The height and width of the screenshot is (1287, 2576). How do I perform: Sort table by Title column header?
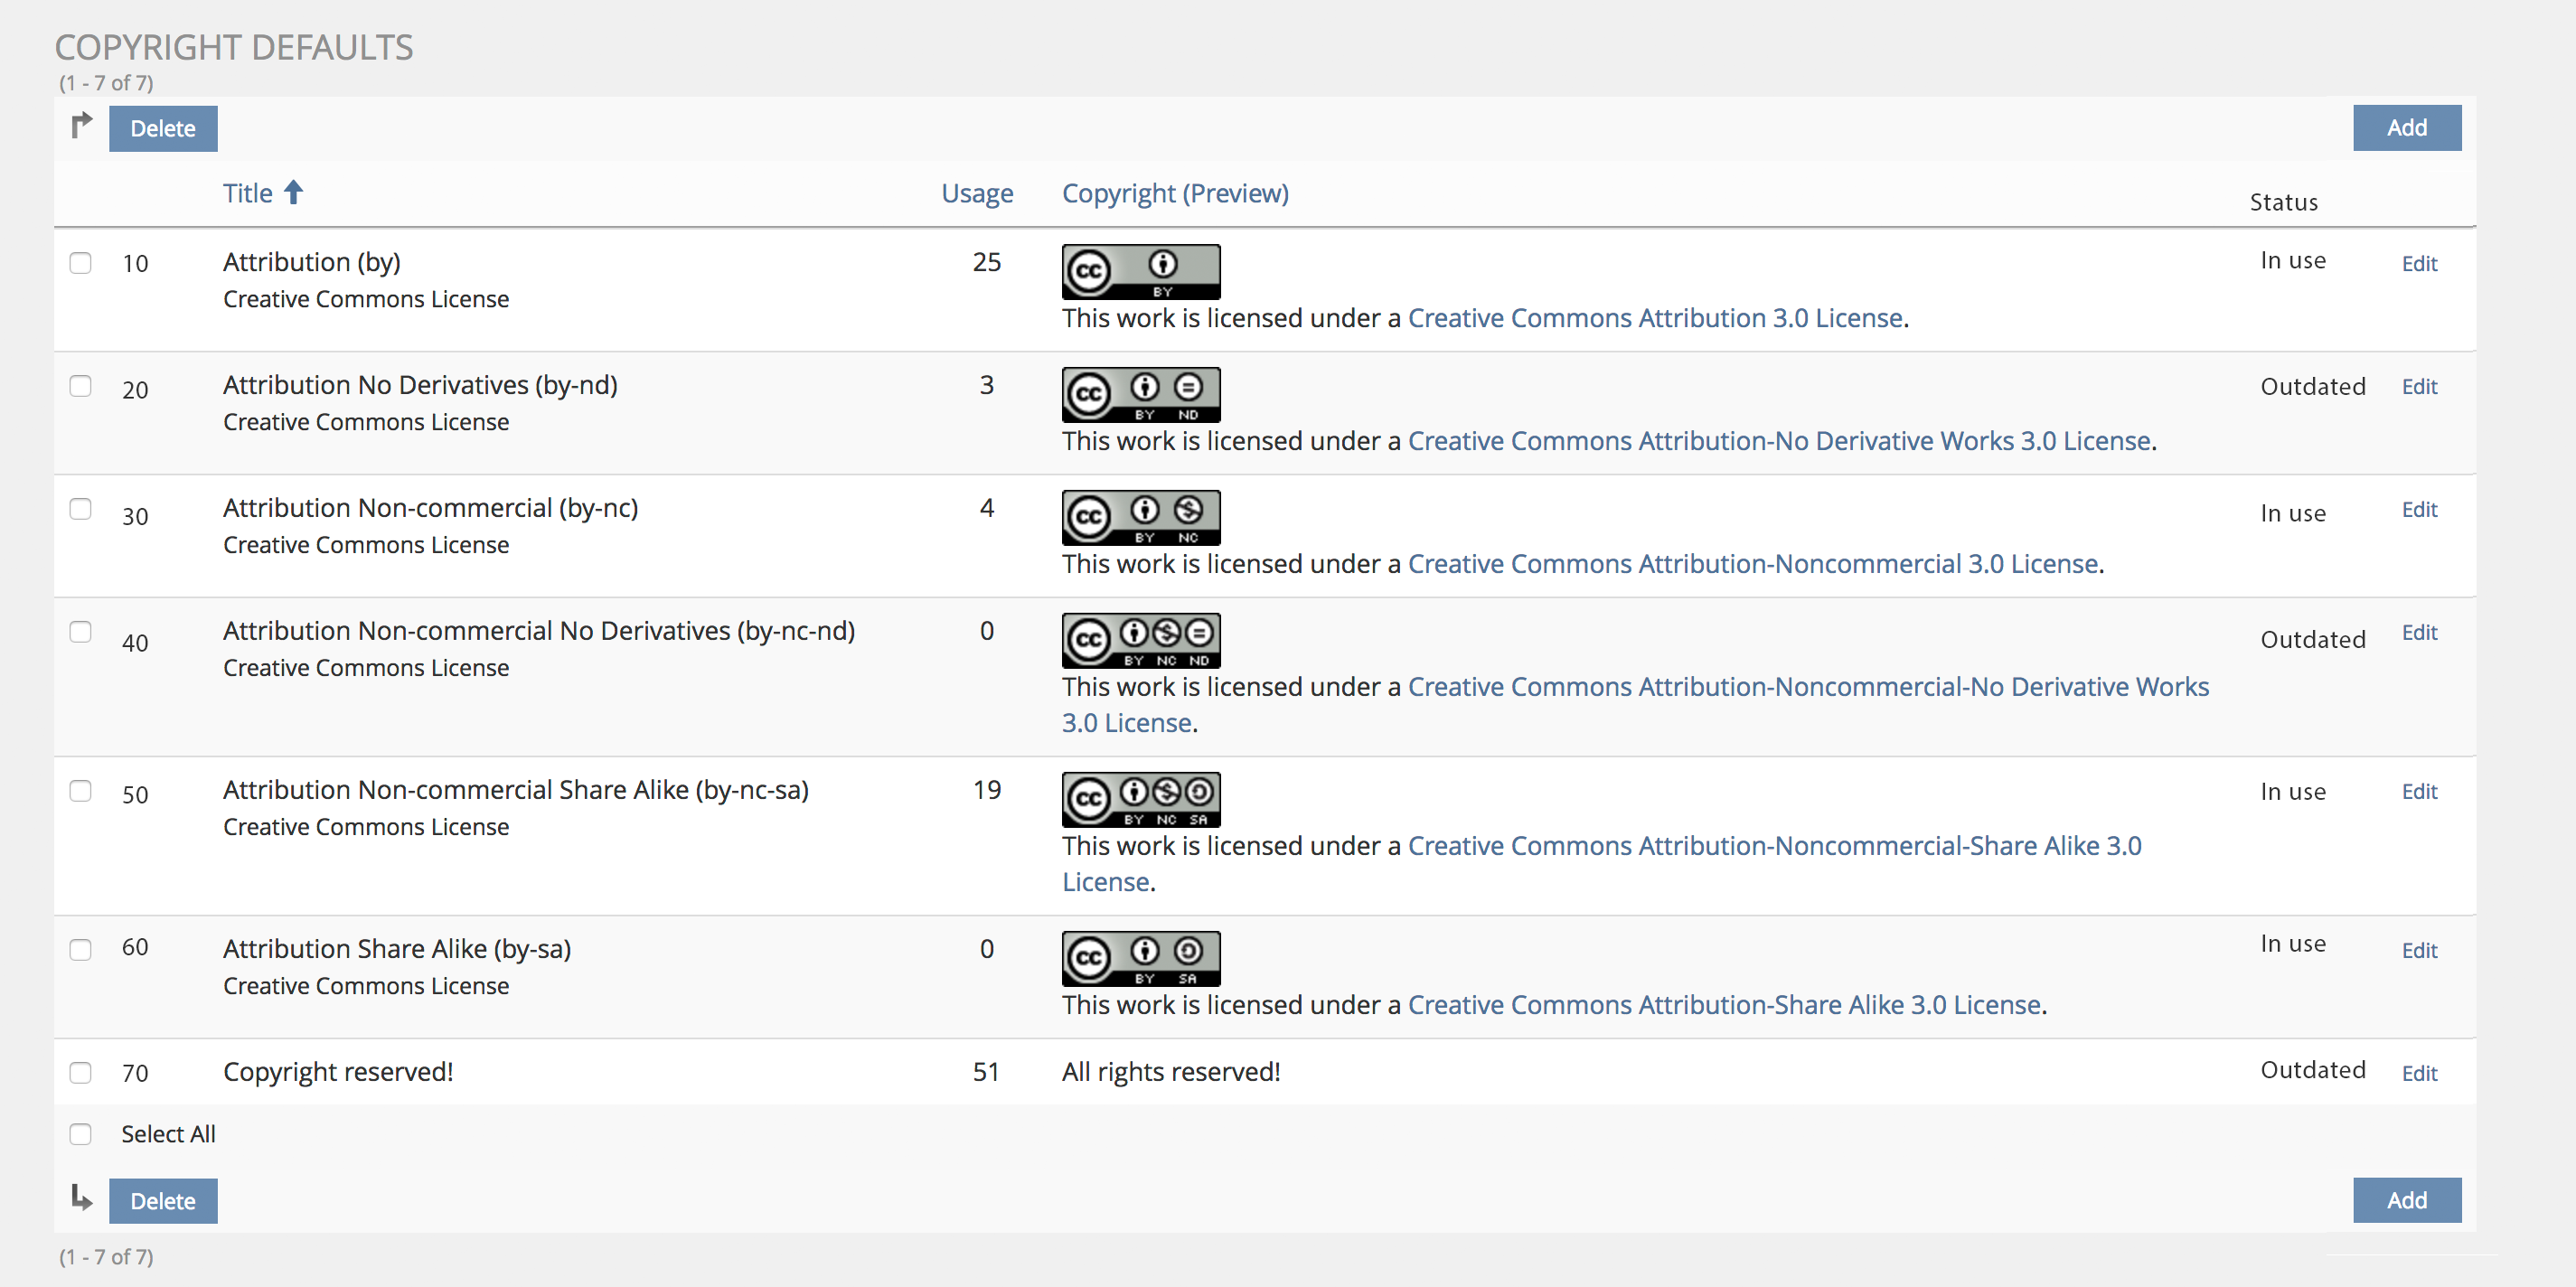click(247, 193)
